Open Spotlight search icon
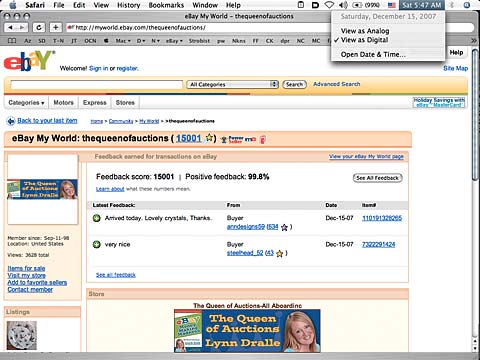The height and width of the screenshot is (360, 480). [x=467, y=5]
